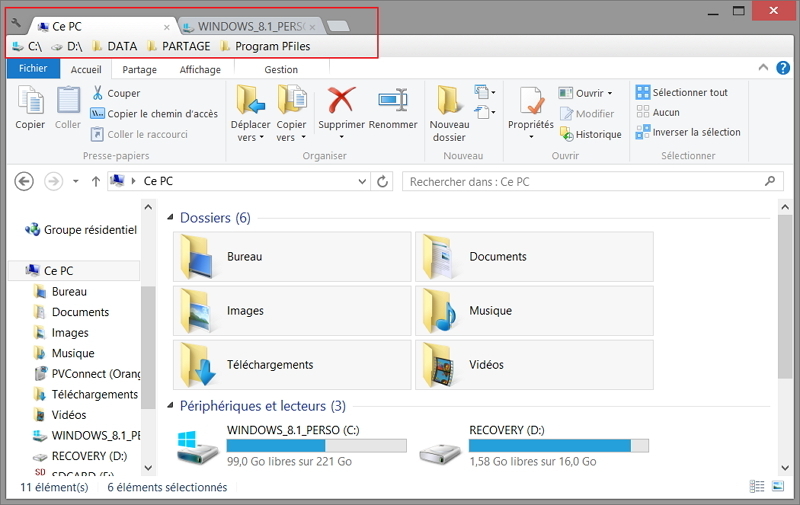Click the Rechercher dans : Ce PC field
The image size is (800, 505).
[593, 182]
